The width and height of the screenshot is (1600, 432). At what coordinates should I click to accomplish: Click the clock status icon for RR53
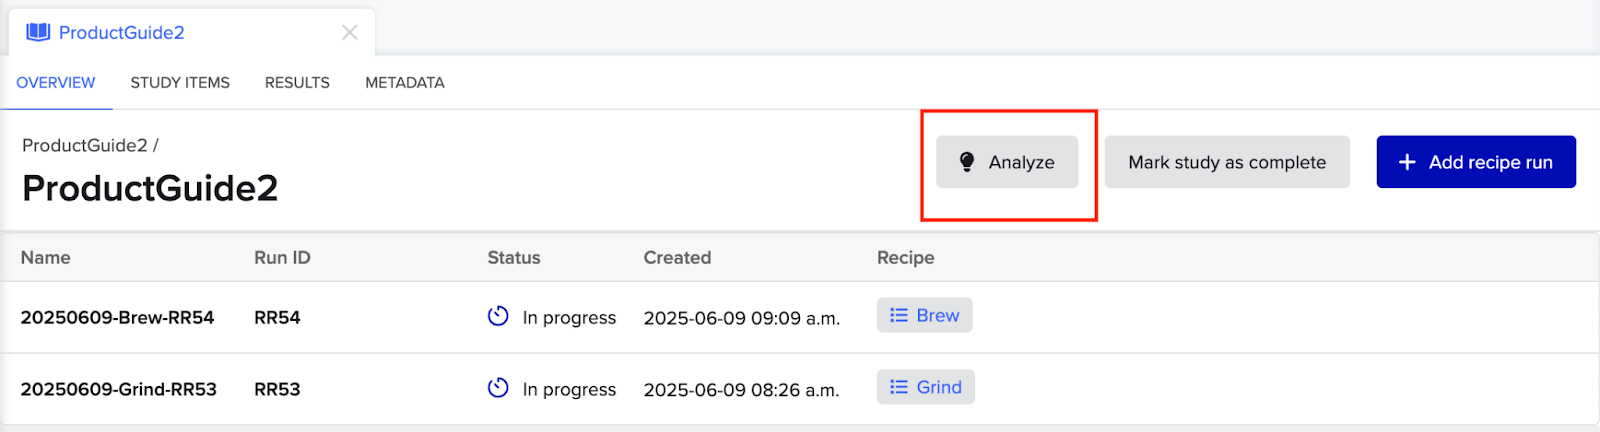[498, 388]
